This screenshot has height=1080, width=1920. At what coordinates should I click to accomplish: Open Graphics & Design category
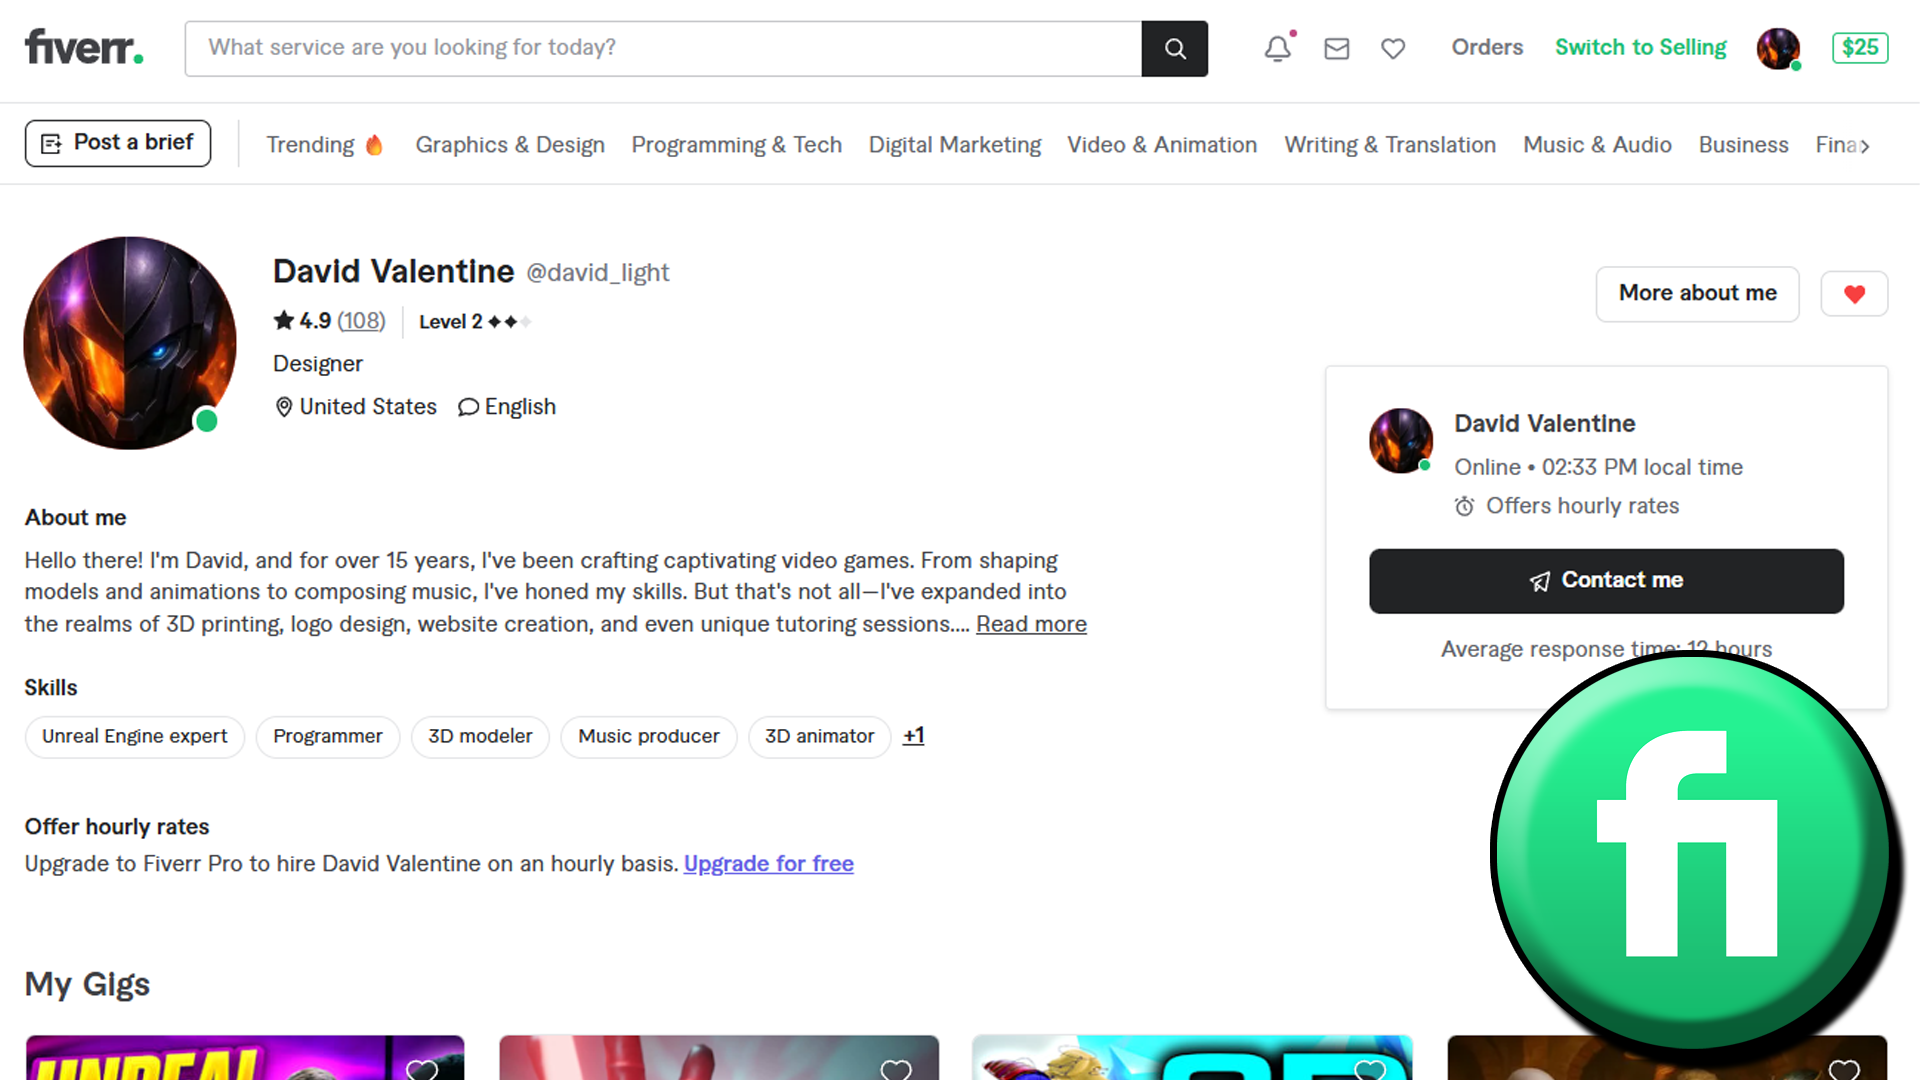pos(510,145)
